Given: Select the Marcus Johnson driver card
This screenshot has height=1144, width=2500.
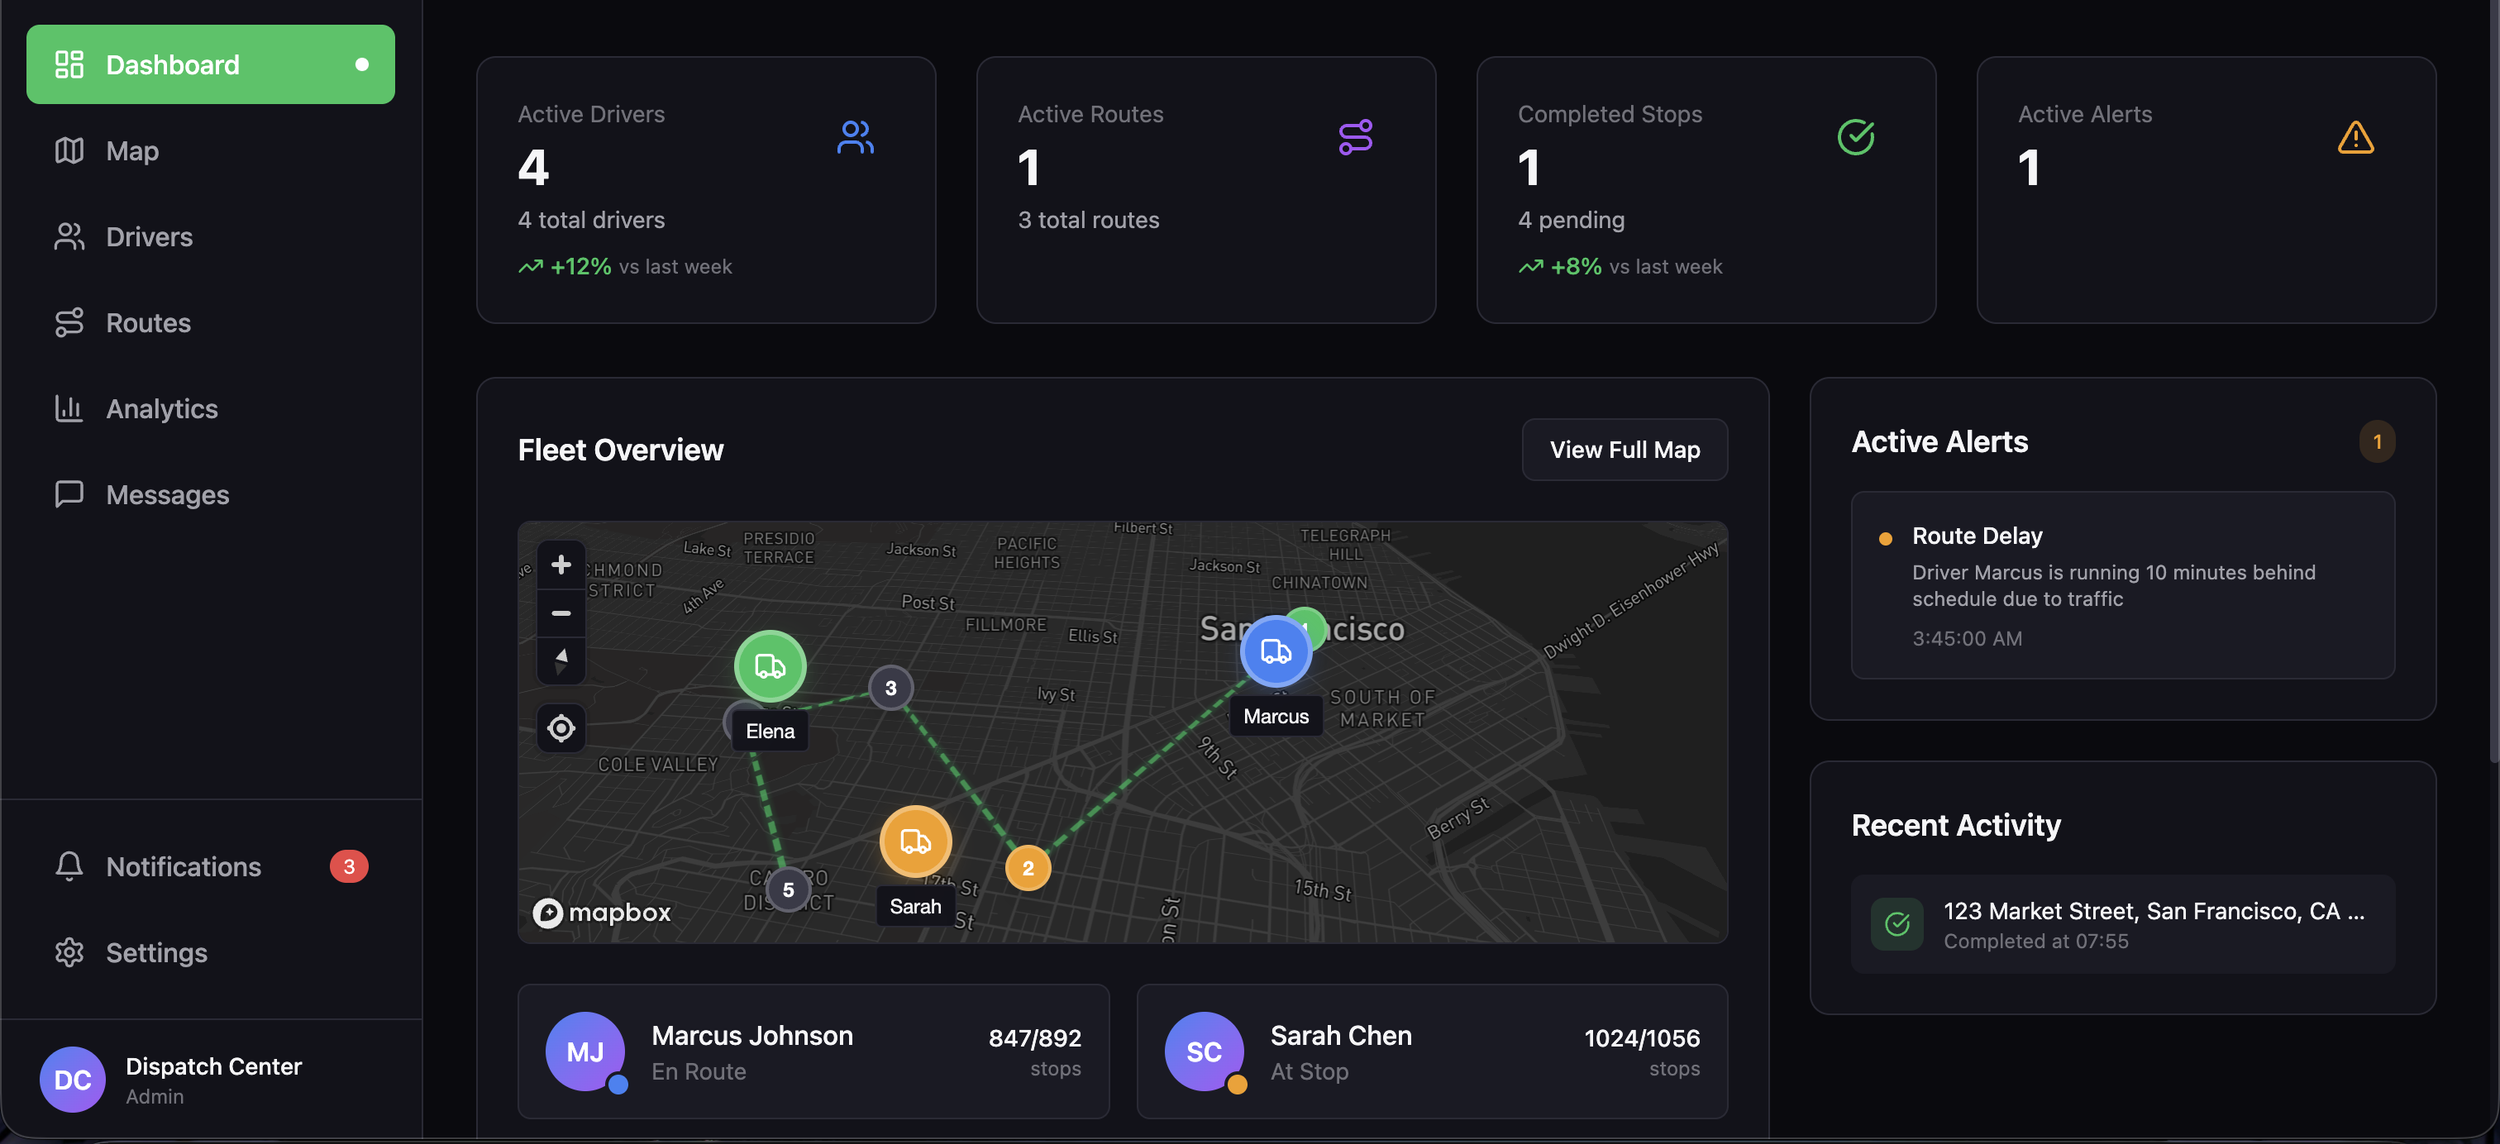Looking at the screenshot, I should (813, 1052).
